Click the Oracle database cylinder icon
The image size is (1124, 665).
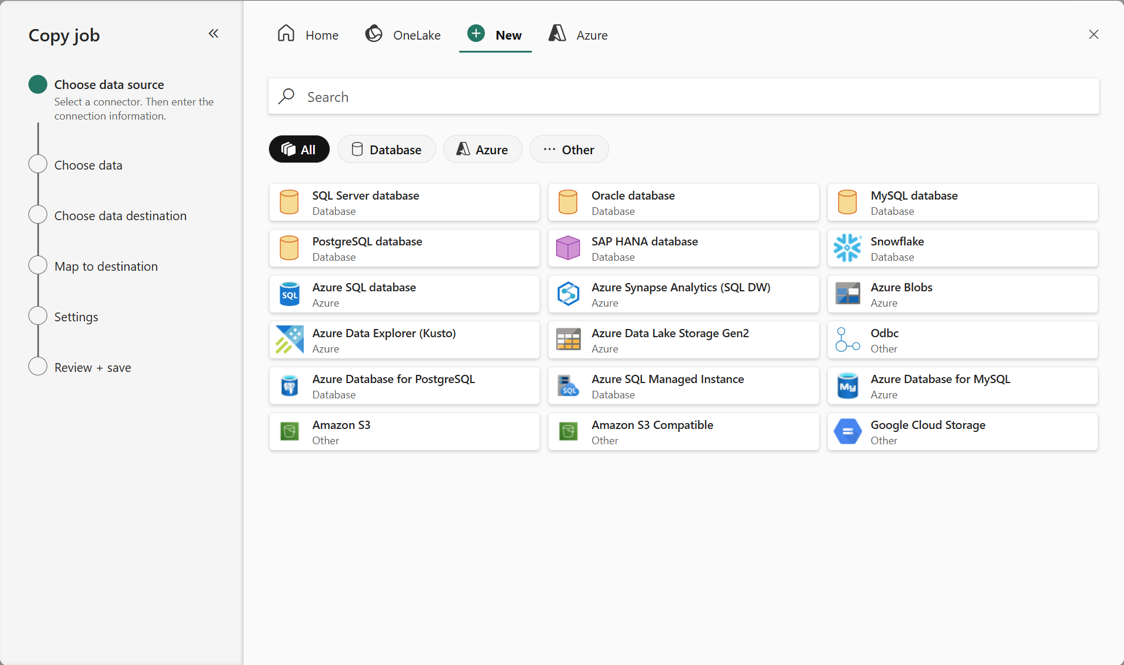pyautogui.click(x=568, y=202)
